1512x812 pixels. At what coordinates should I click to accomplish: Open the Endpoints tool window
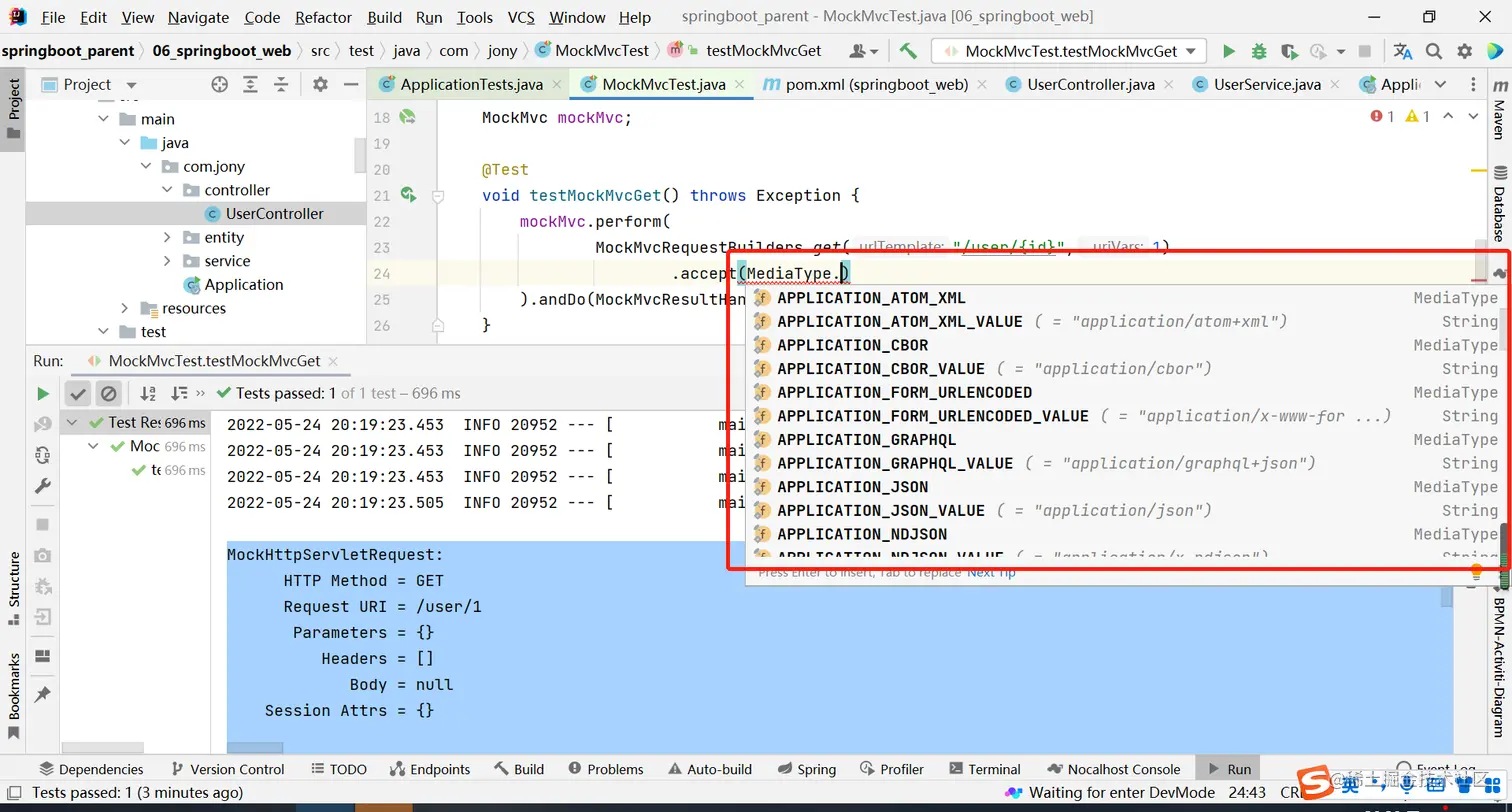click(429, 769)
